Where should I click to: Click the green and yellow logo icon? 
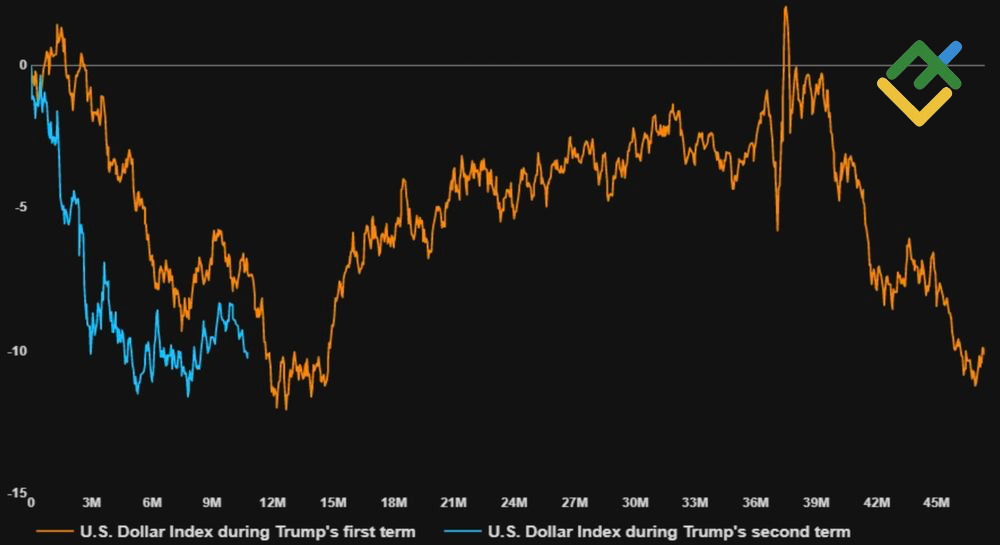(920, 83)
